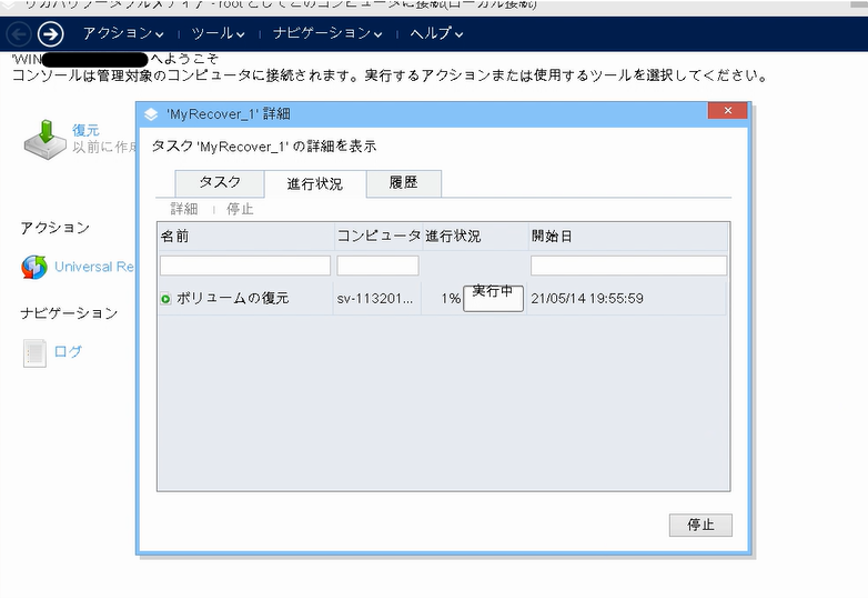Focus the コンピュータ filter input field
Screen dimensions: 868x598
click(378, 266)
